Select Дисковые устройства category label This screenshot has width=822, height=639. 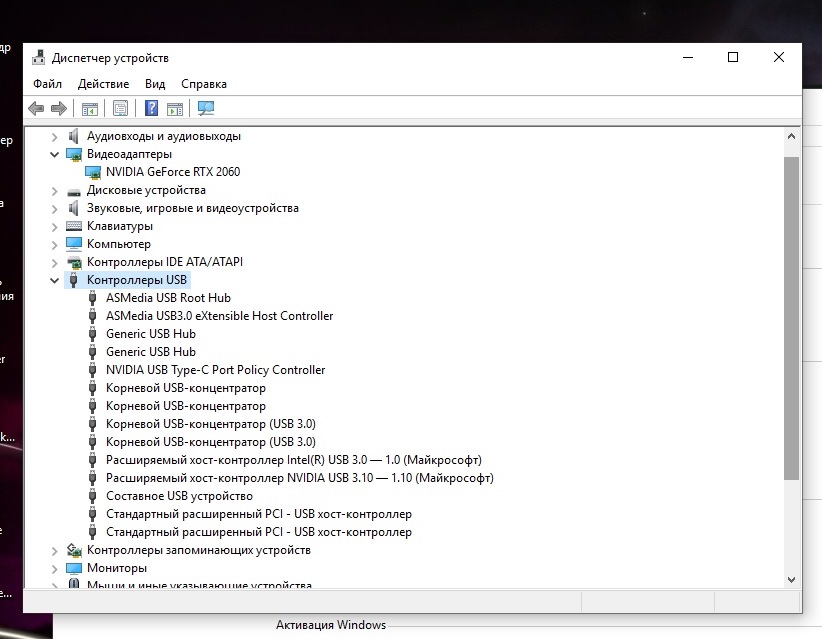coord(146,190)
